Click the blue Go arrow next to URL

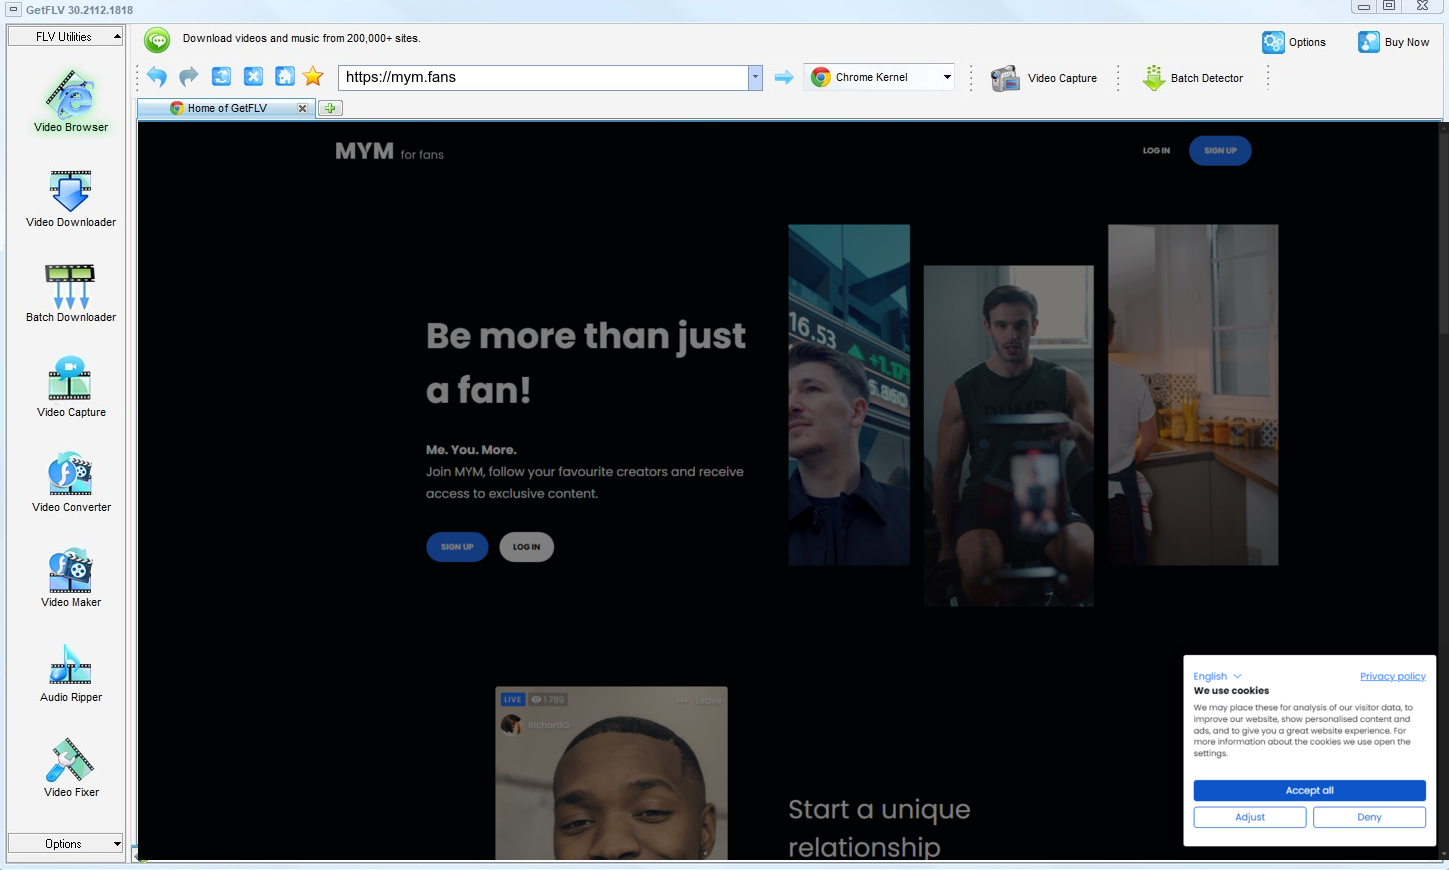click(x=784, y=77)
